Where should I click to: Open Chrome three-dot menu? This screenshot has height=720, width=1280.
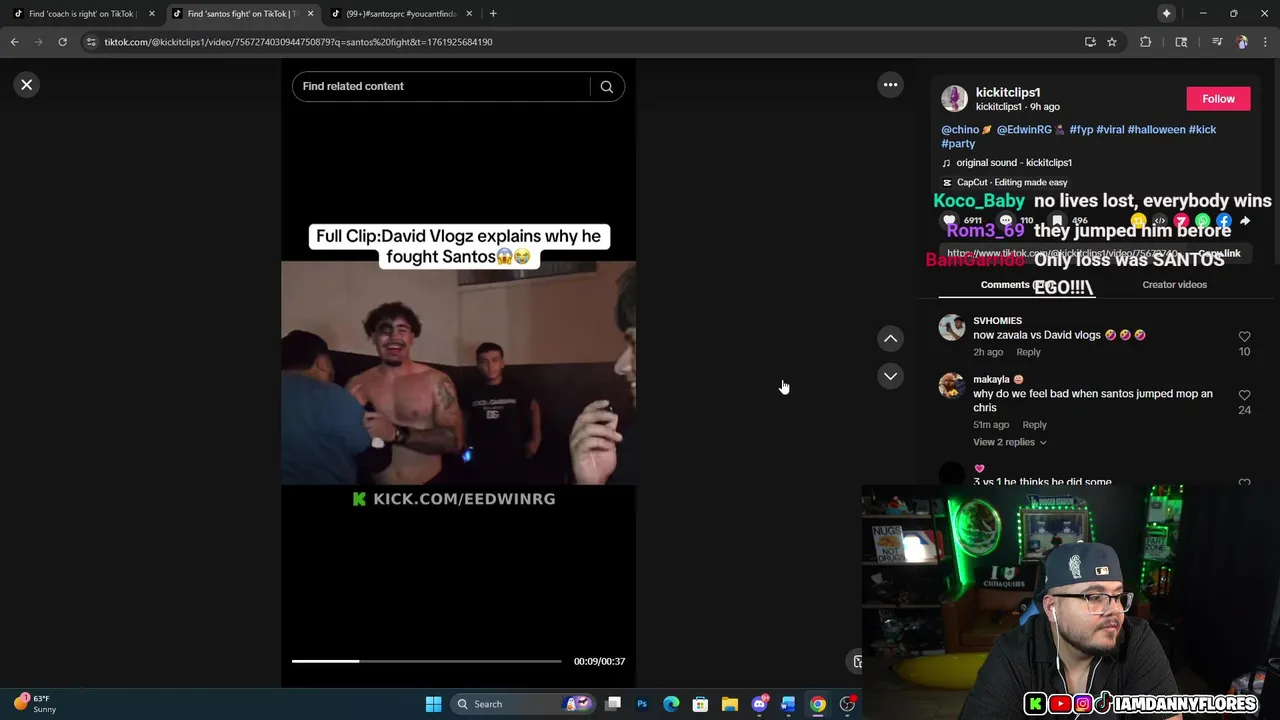coord(1265,42)
